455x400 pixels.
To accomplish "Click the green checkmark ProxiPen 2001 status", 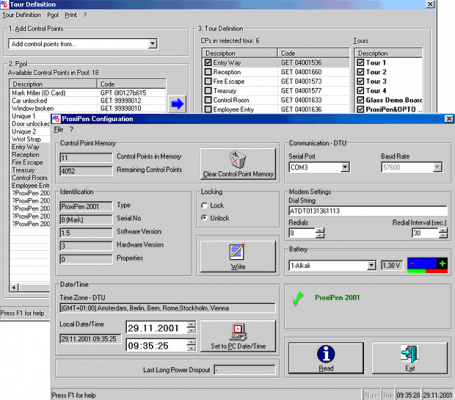I will [x=298, y=298].
